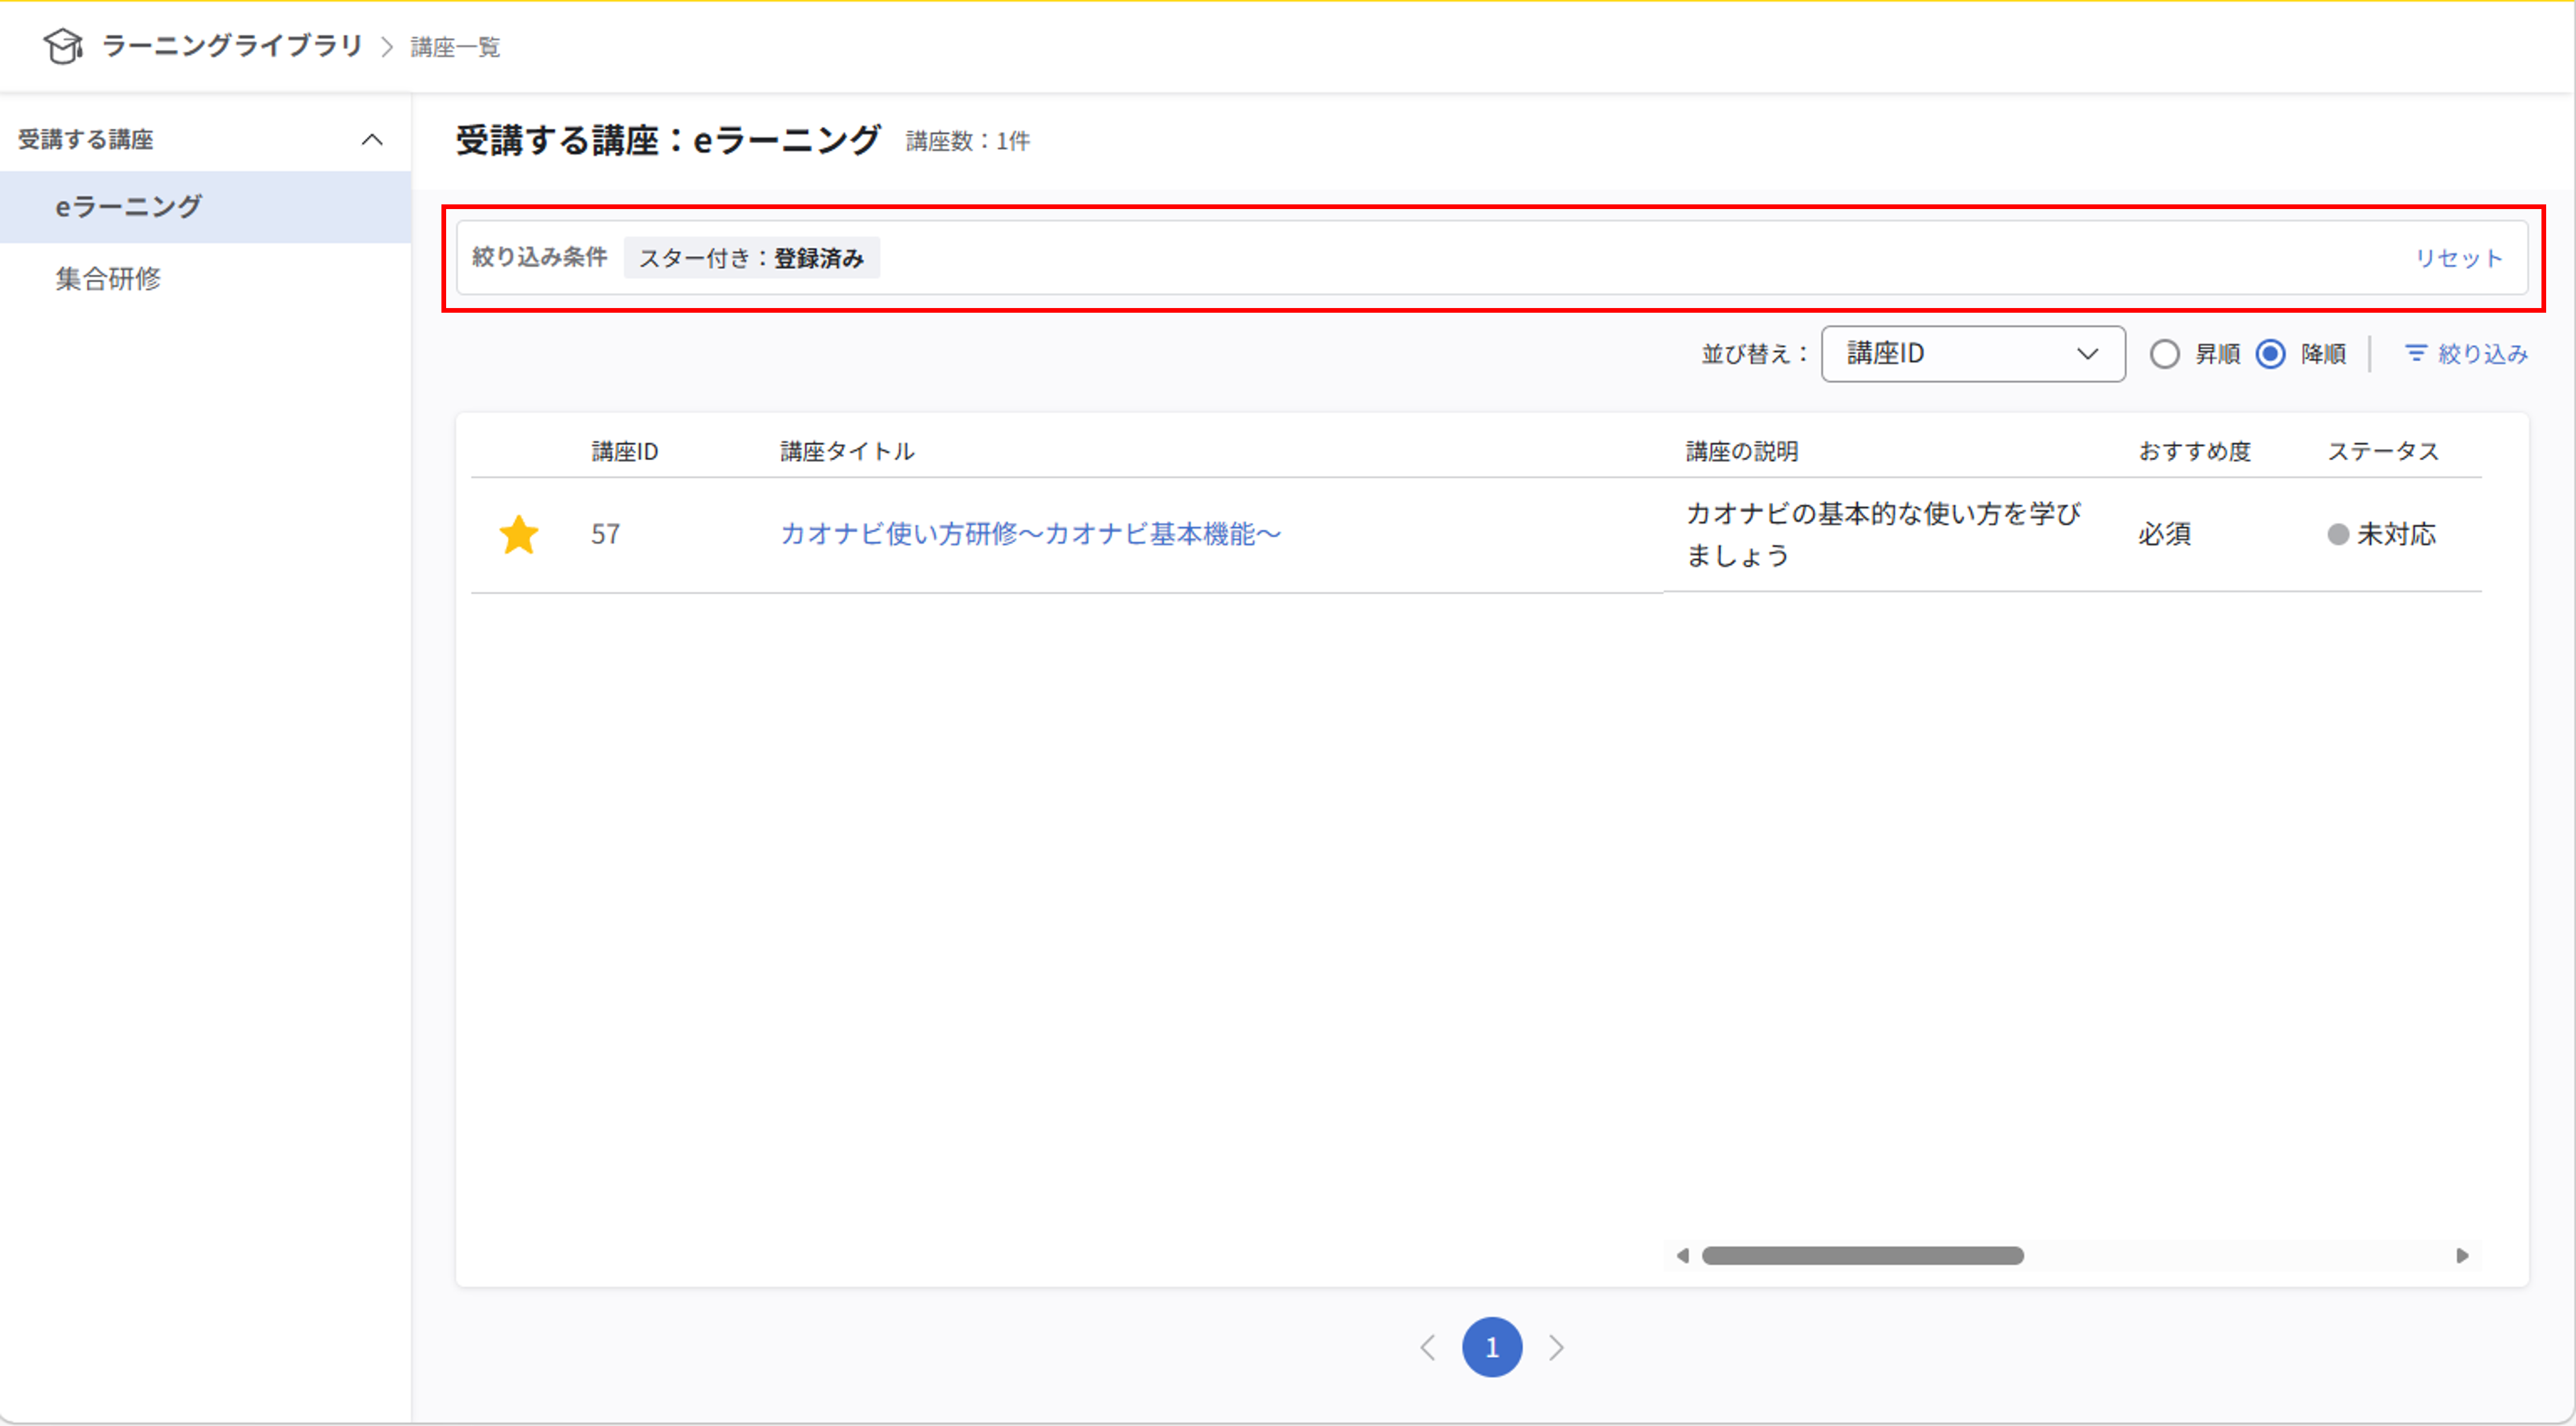Collapse the 受講する講座 sidebar section chevron

point(372,140)
